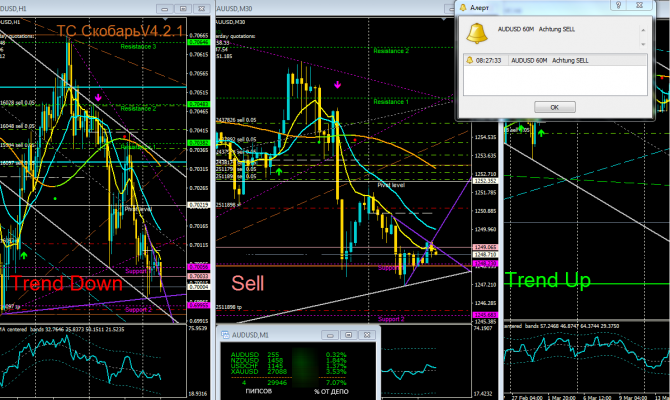670x400 pixels.
Task: Close the AUDUSD,M1 chart window
Action: tap(367, 335)
